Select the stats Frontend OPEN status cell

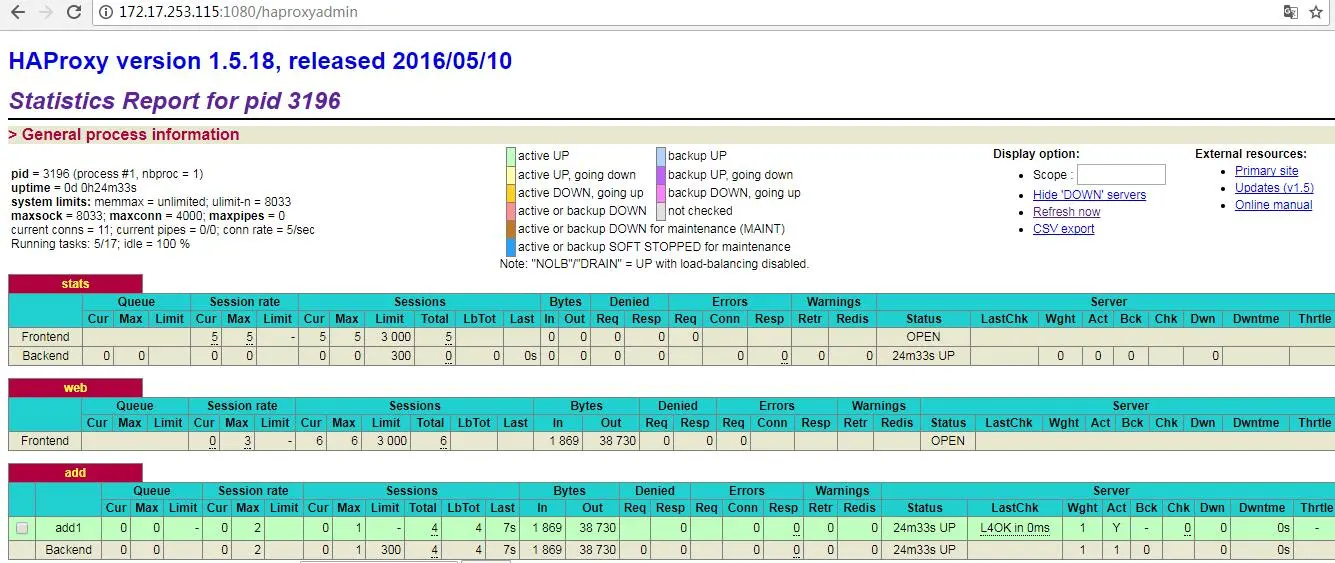[x=923, y=337]
